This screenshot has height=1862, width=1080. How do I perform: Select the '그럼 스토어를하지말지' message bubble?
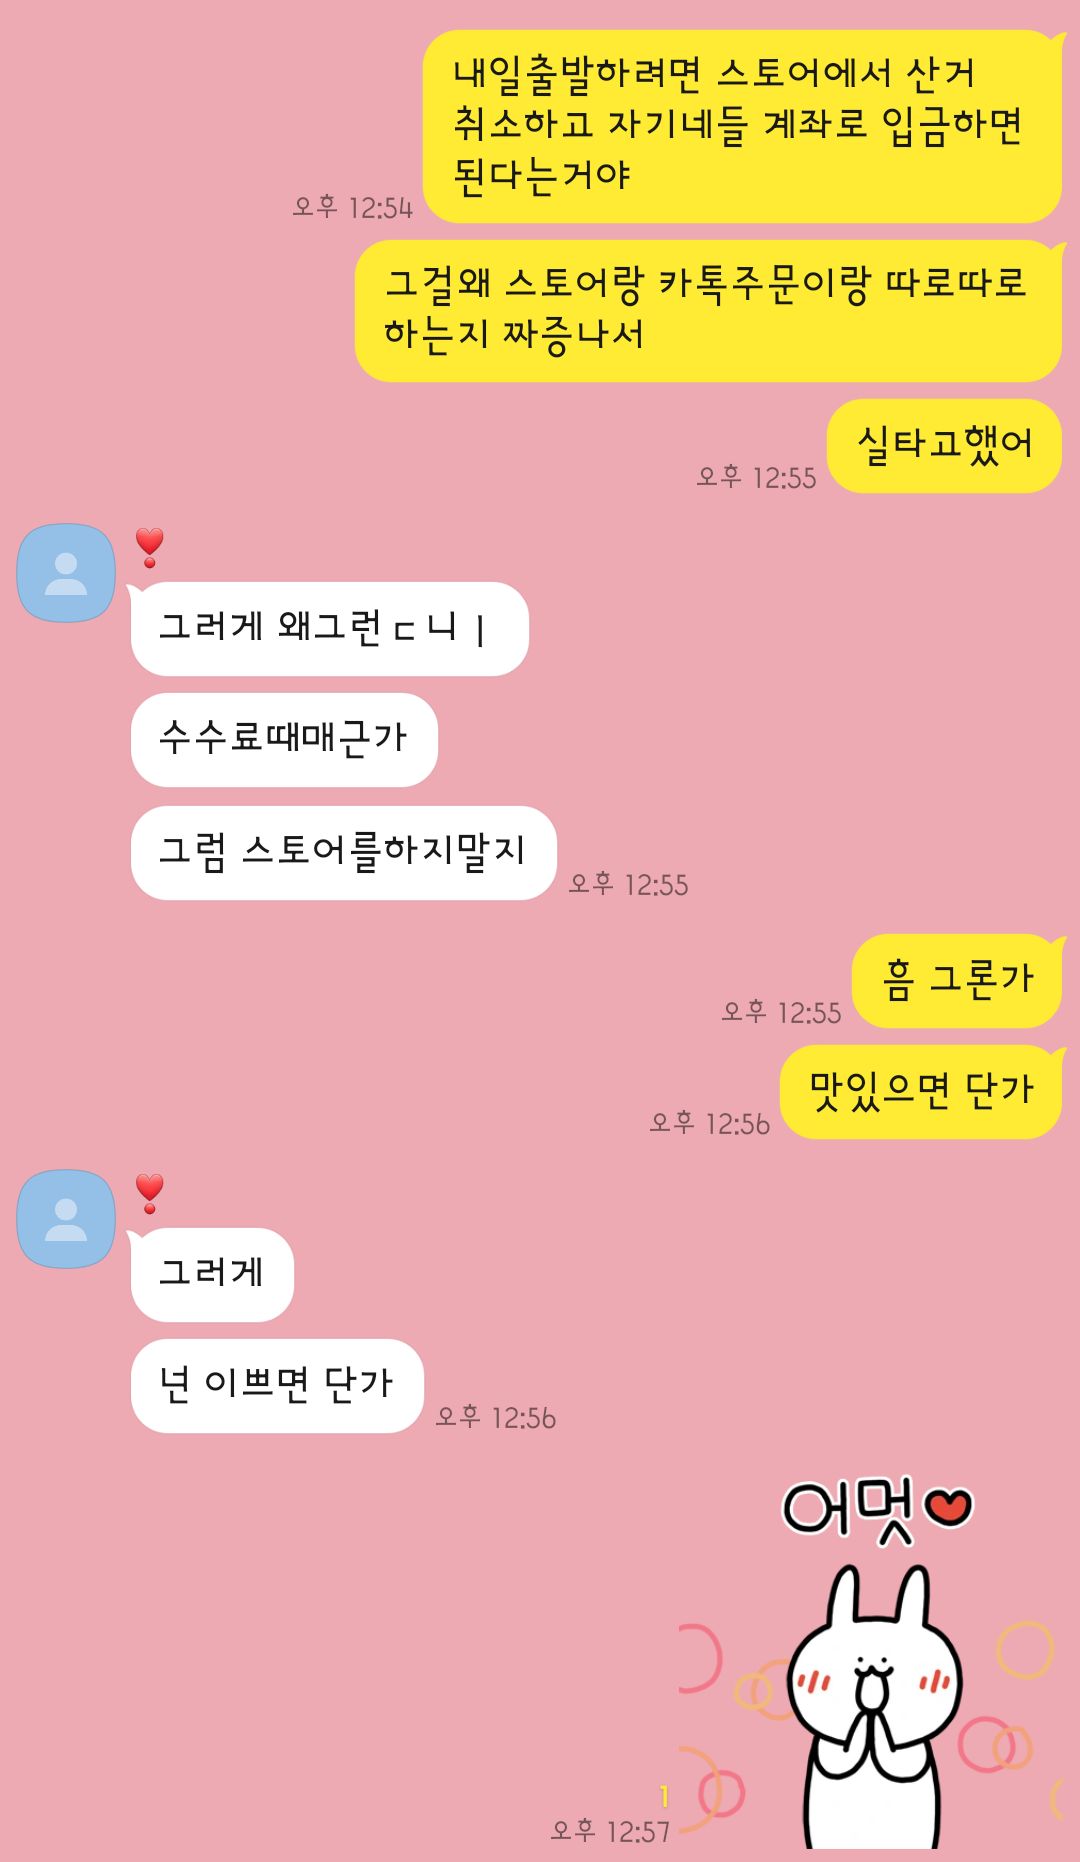tap(343, 853)
